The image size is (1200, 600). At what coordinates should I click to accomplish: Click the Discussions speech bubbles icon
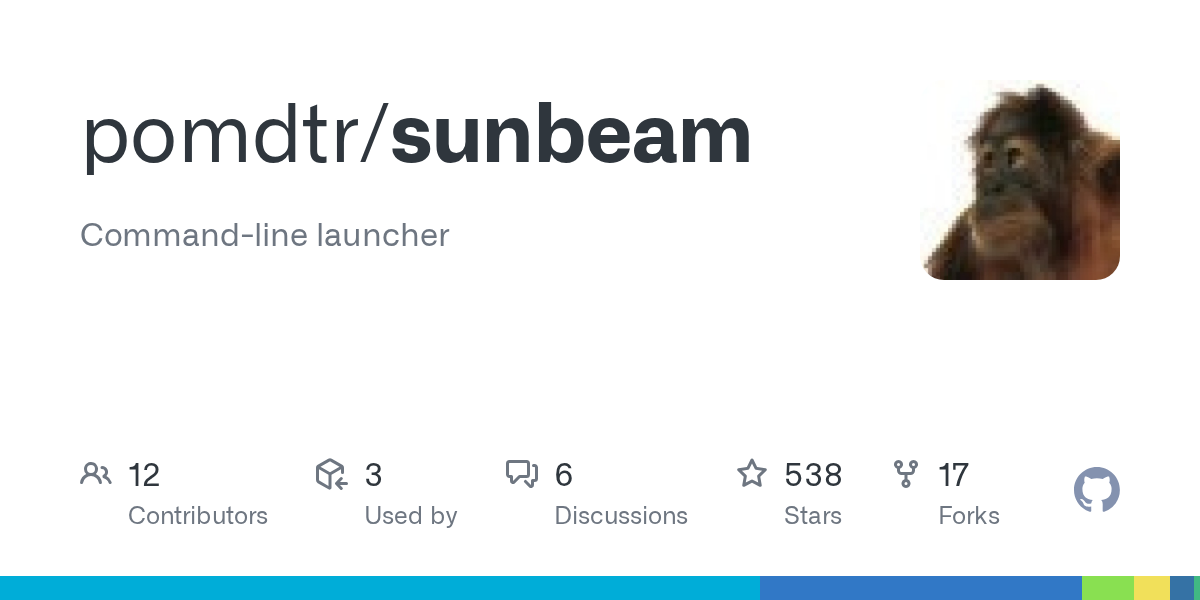(x=522, y=474)
